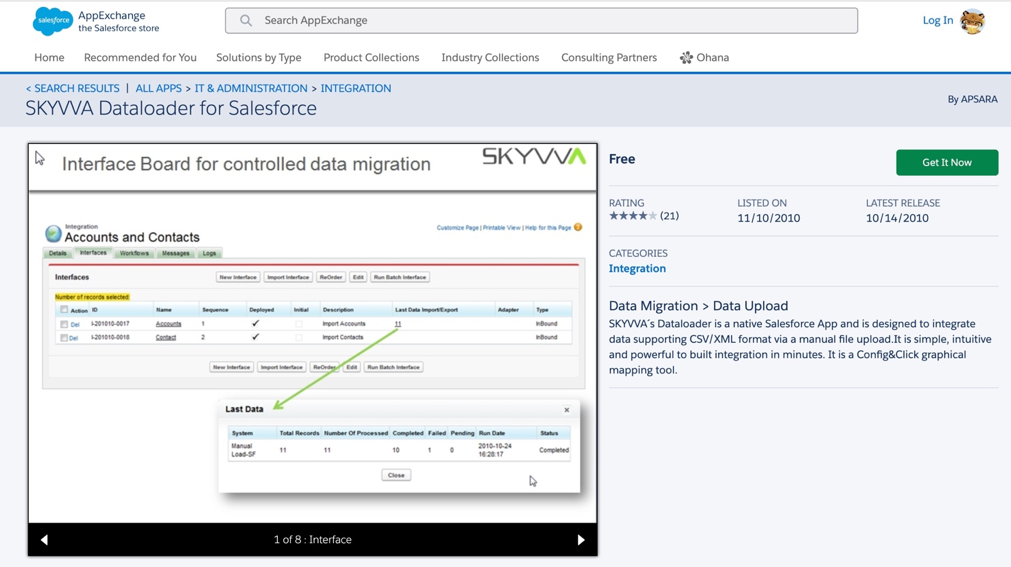Close the Last Data popup X
Viewport: 1011px width, 567px height.
[x=567, y=410]
